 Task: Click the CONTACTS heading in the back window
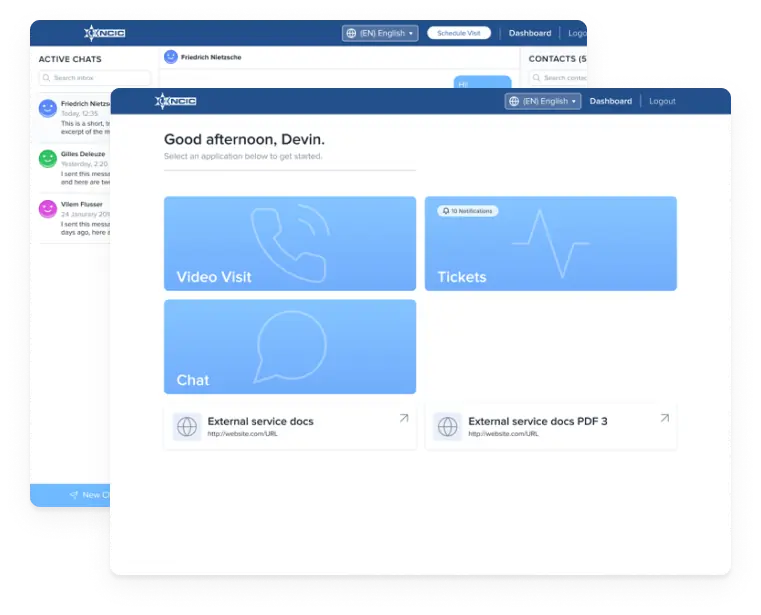coord(557,59)
